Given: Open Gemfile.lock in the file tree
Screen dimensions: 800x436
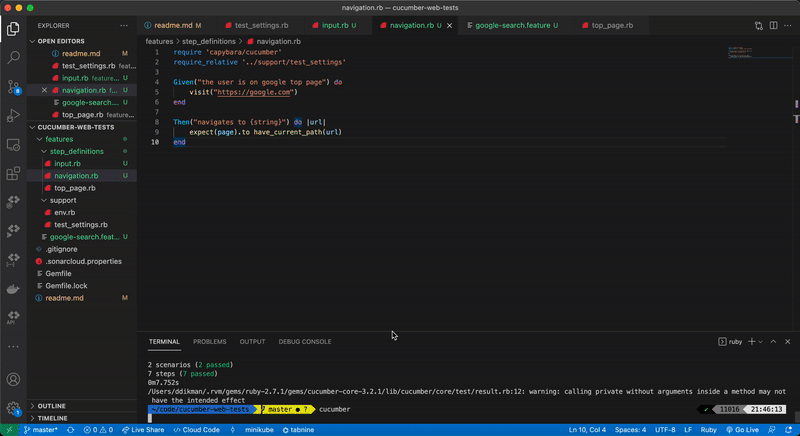Looking at the screenshot, I should [82, 286].
